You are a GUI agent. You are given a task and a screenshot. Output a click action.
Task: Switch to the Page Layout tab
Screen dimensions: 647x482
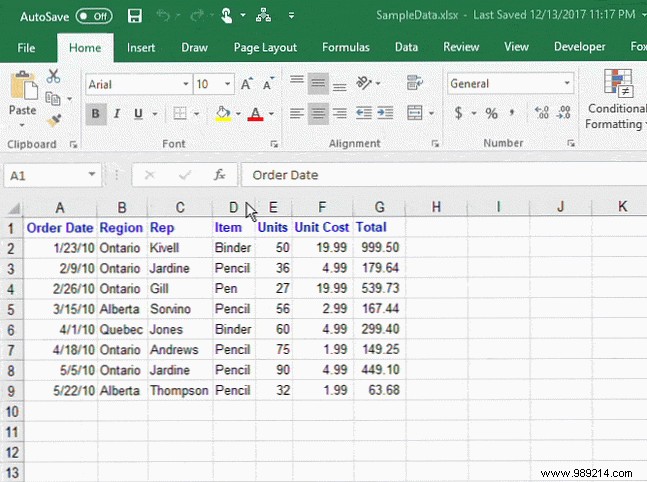tap(265, 47)
